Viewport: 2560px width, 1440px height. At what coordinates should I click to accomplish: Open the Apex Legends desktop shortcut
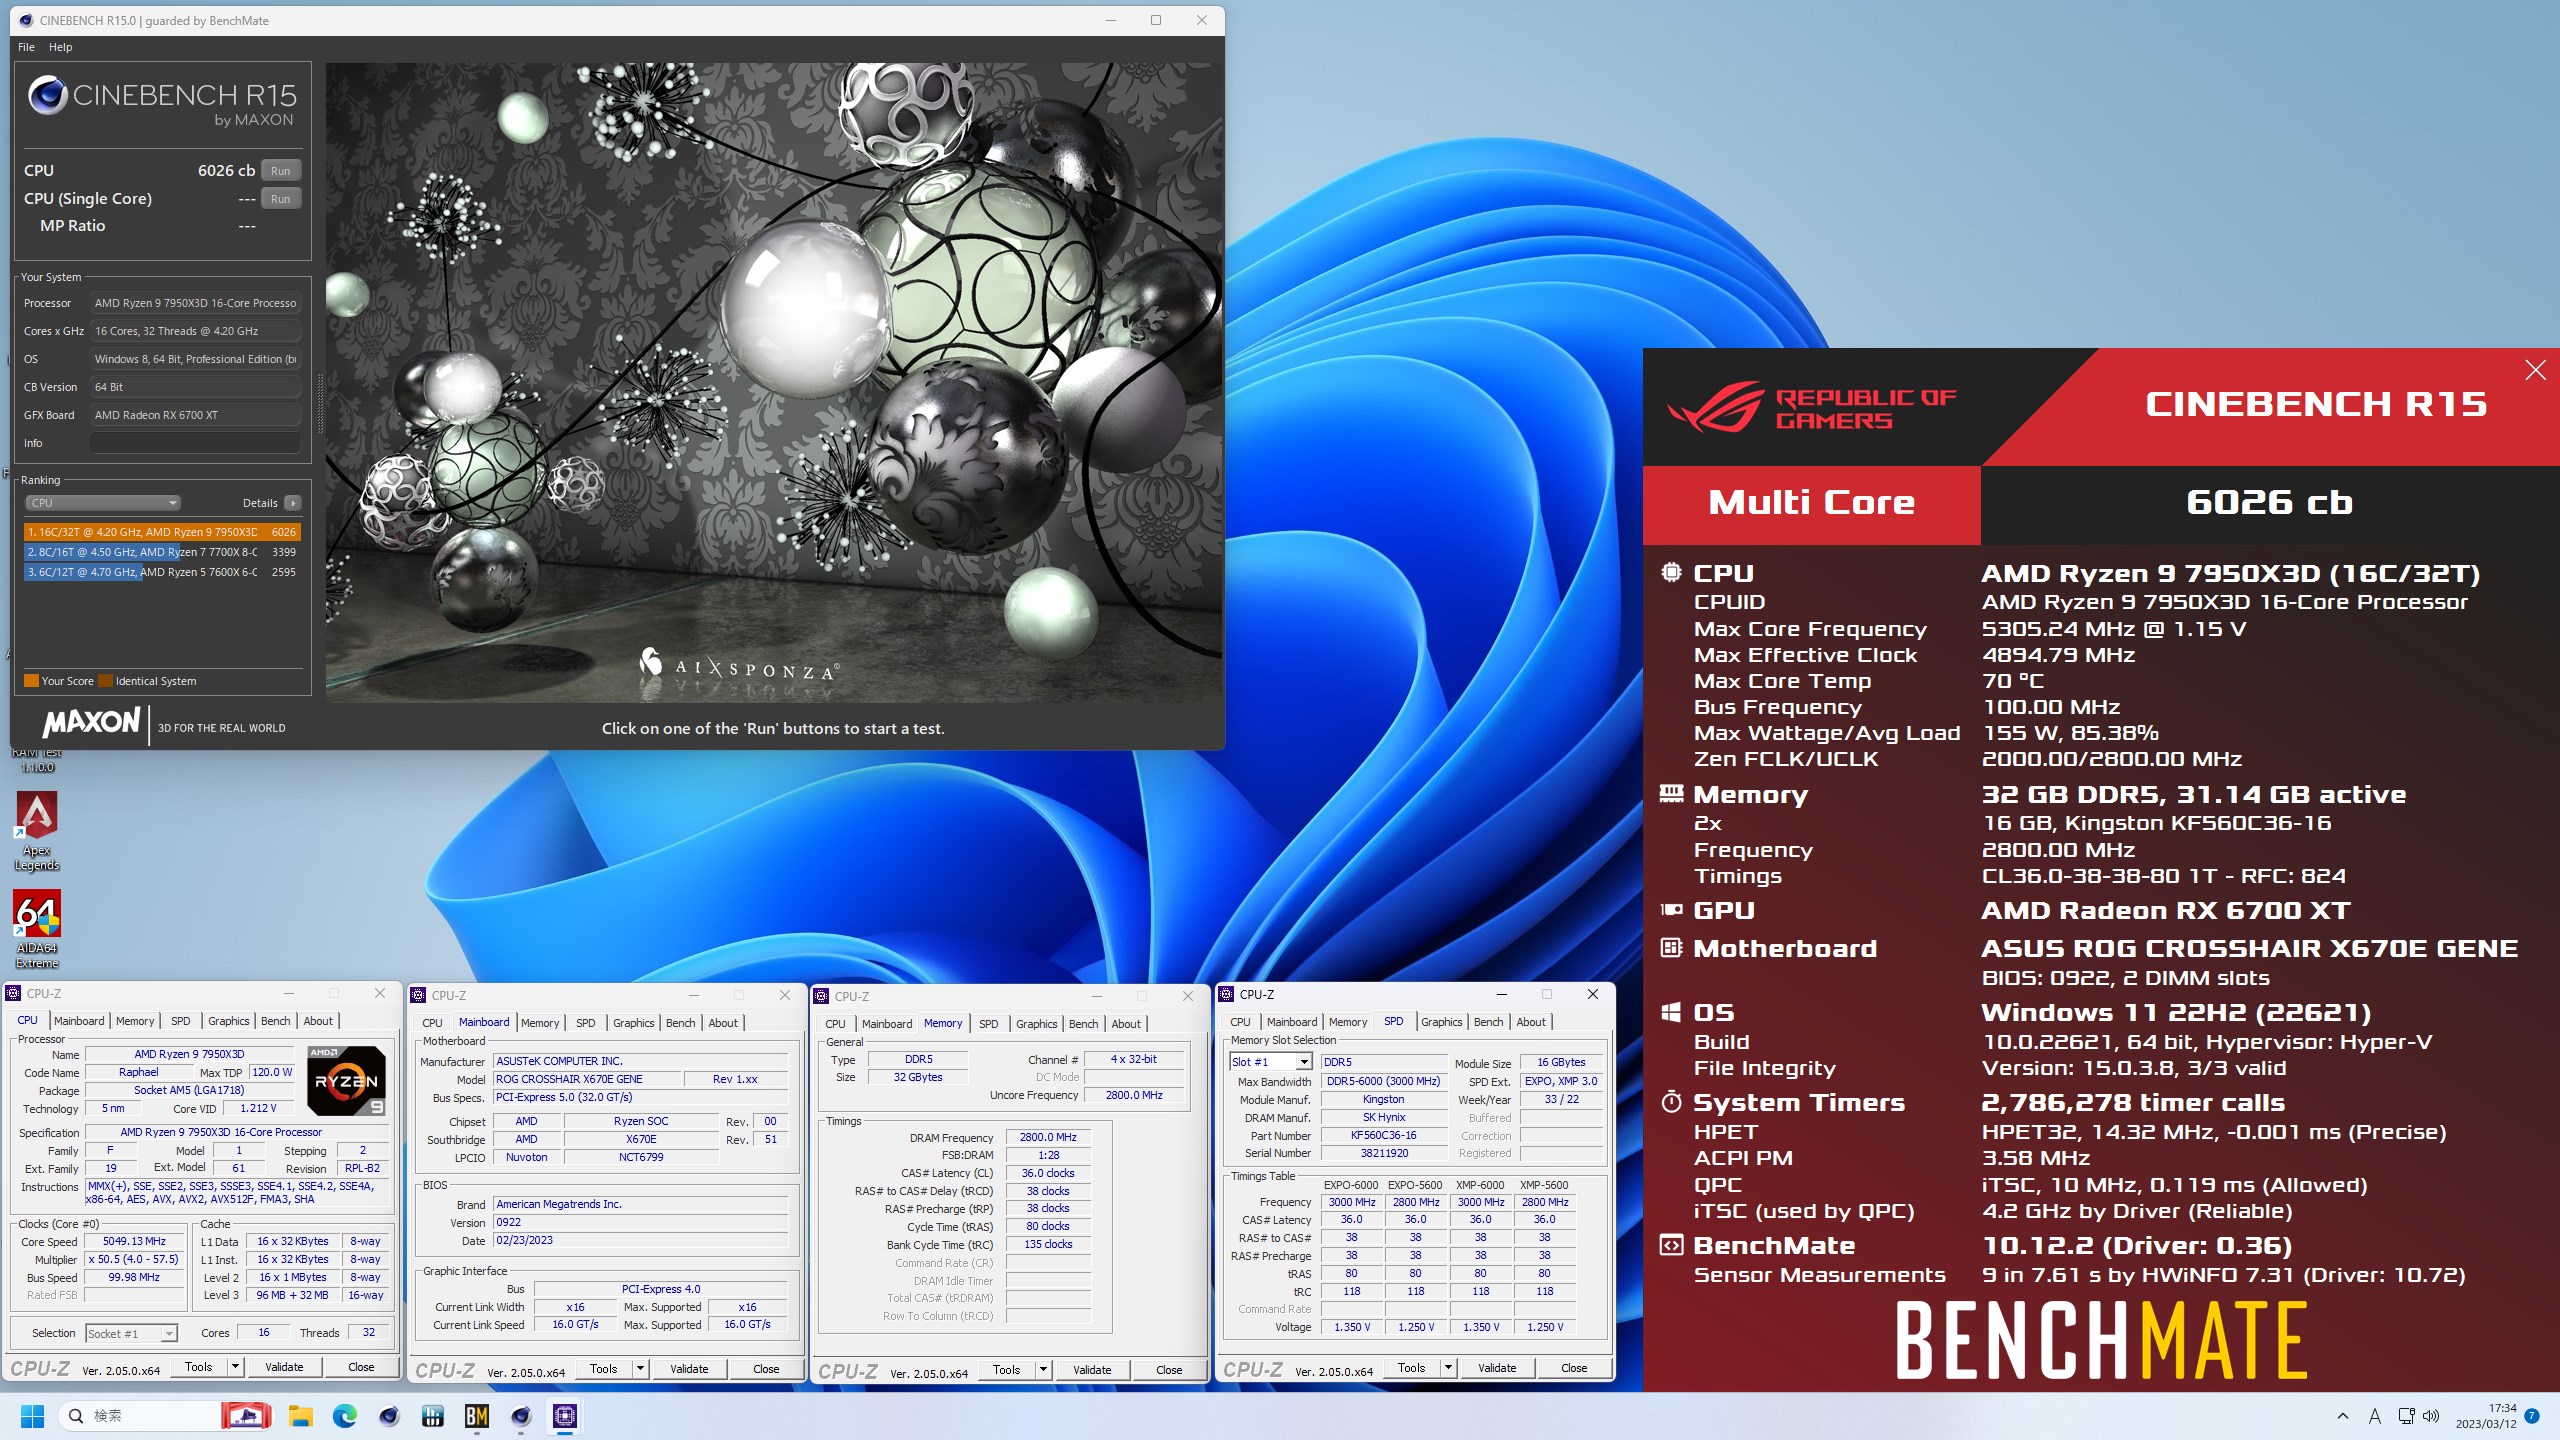coord(37,830)
